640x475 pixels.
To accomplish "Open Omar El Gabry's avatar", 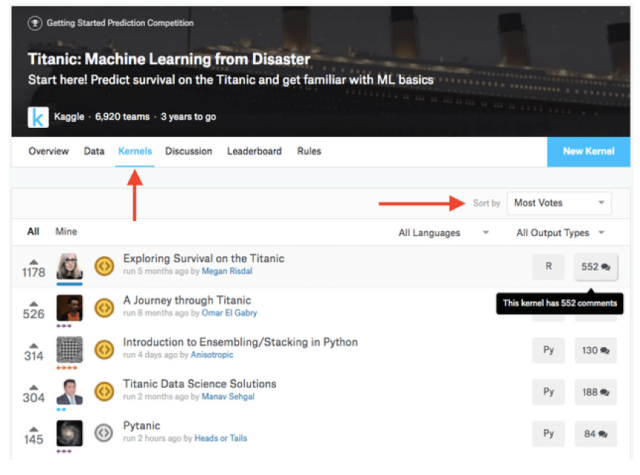I will (x=69, y=308).
